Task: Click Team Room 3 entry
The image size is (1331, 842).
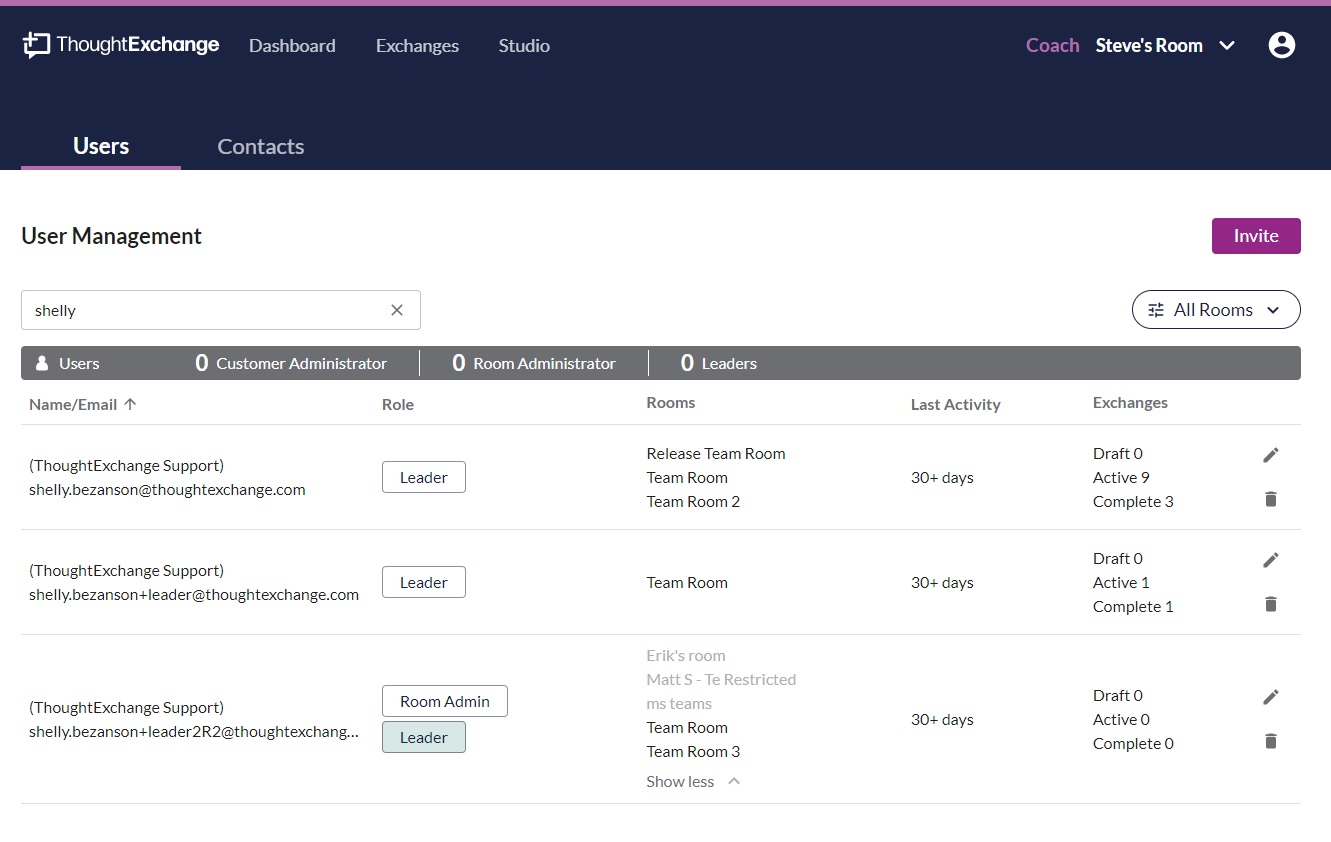Action: (693, 751)
